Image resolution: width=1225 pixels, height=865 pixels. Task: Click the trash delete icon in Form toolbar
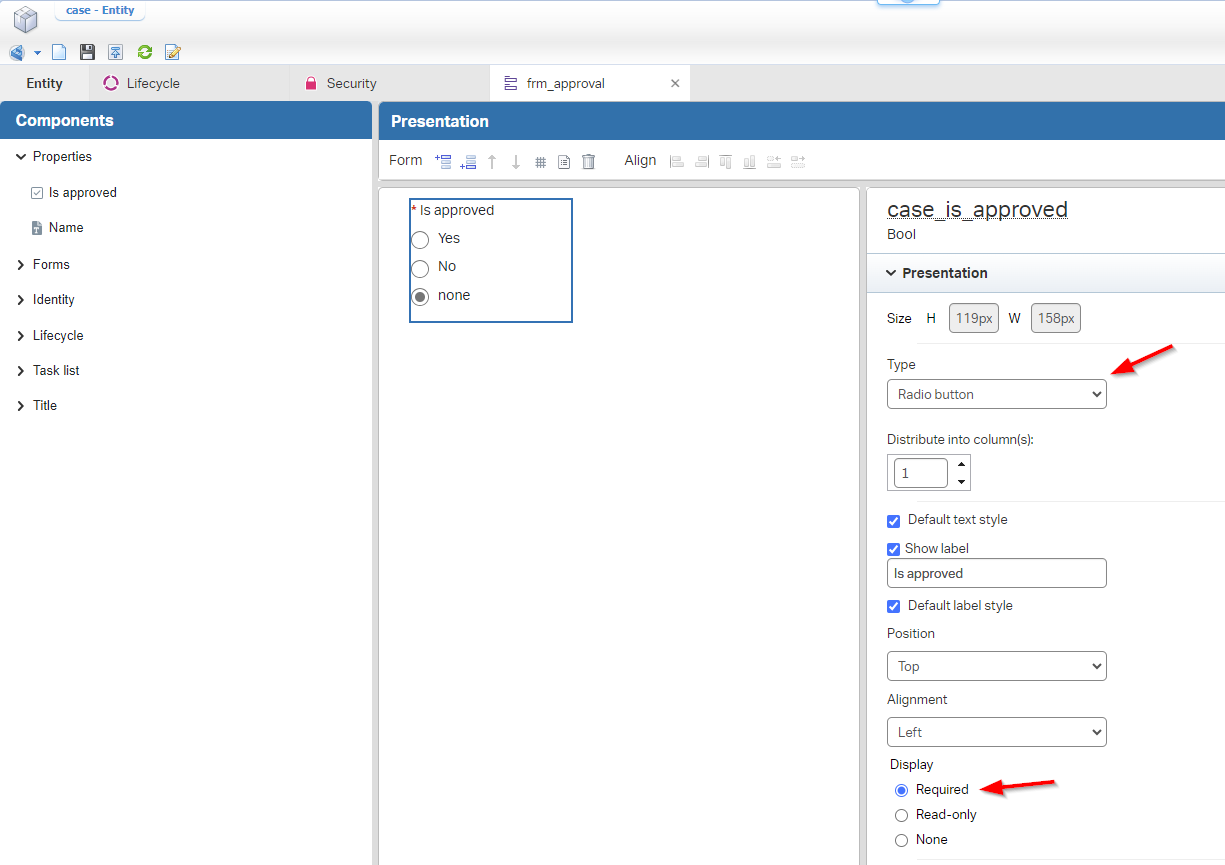click(x=589, y=161)
